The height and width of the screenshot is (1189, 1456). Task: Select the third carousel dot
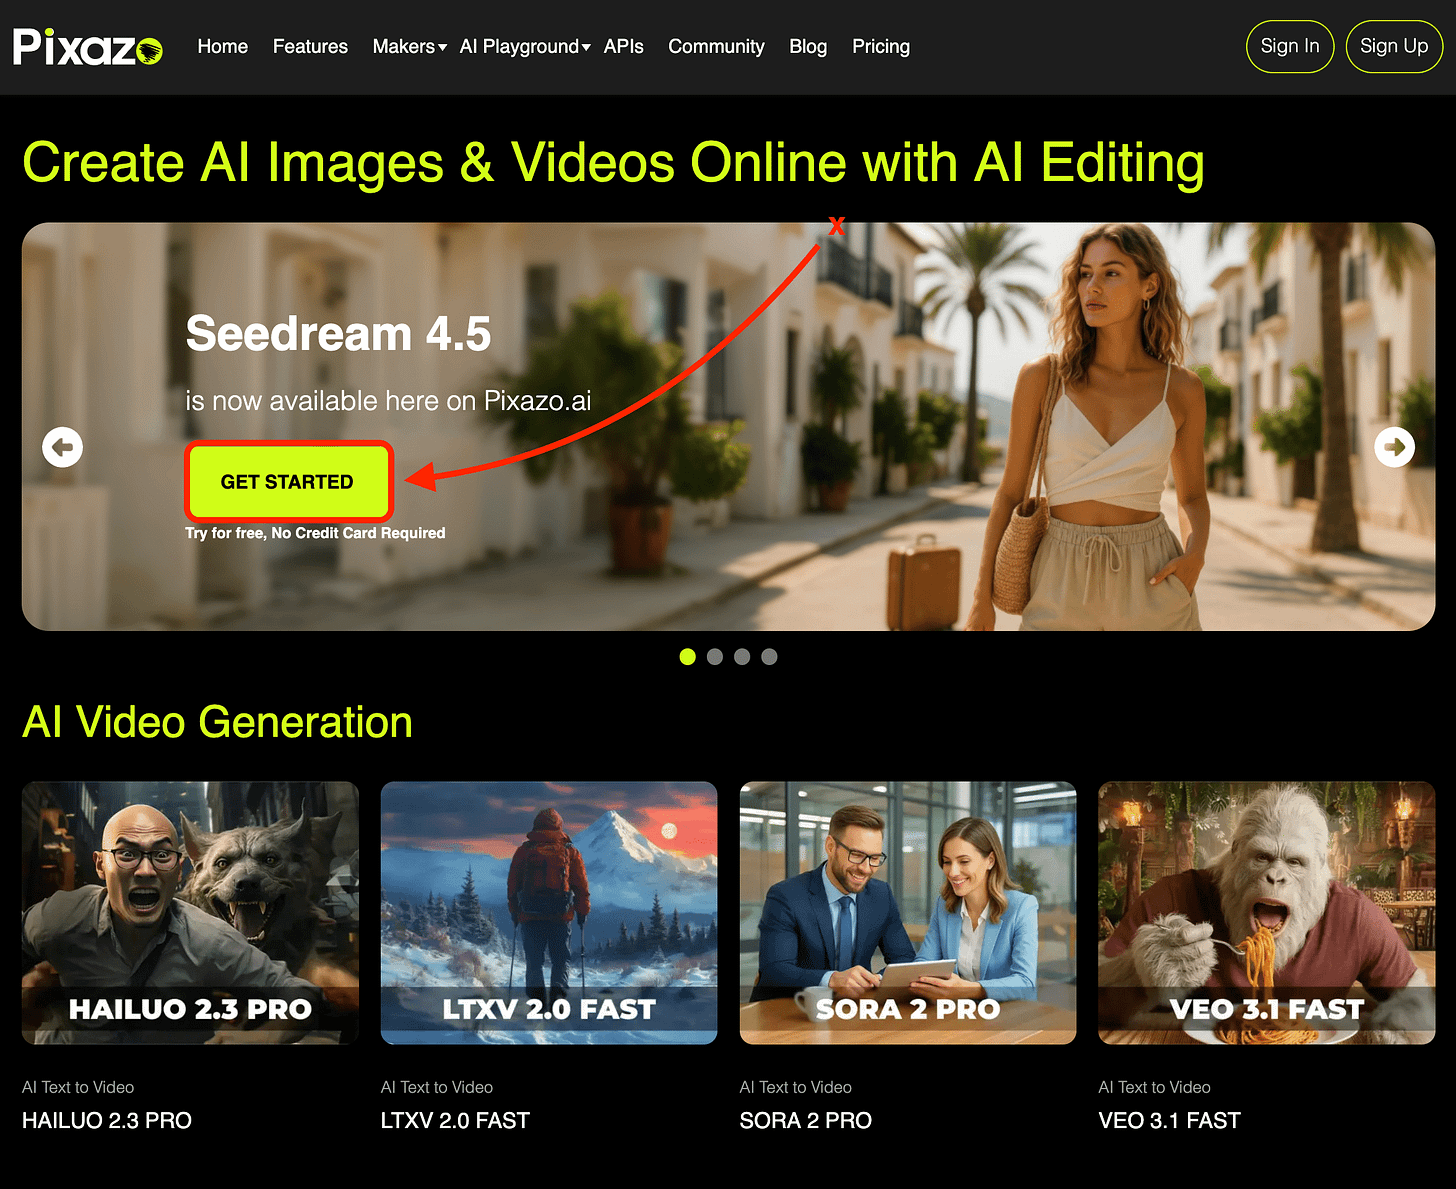[742, 657]
